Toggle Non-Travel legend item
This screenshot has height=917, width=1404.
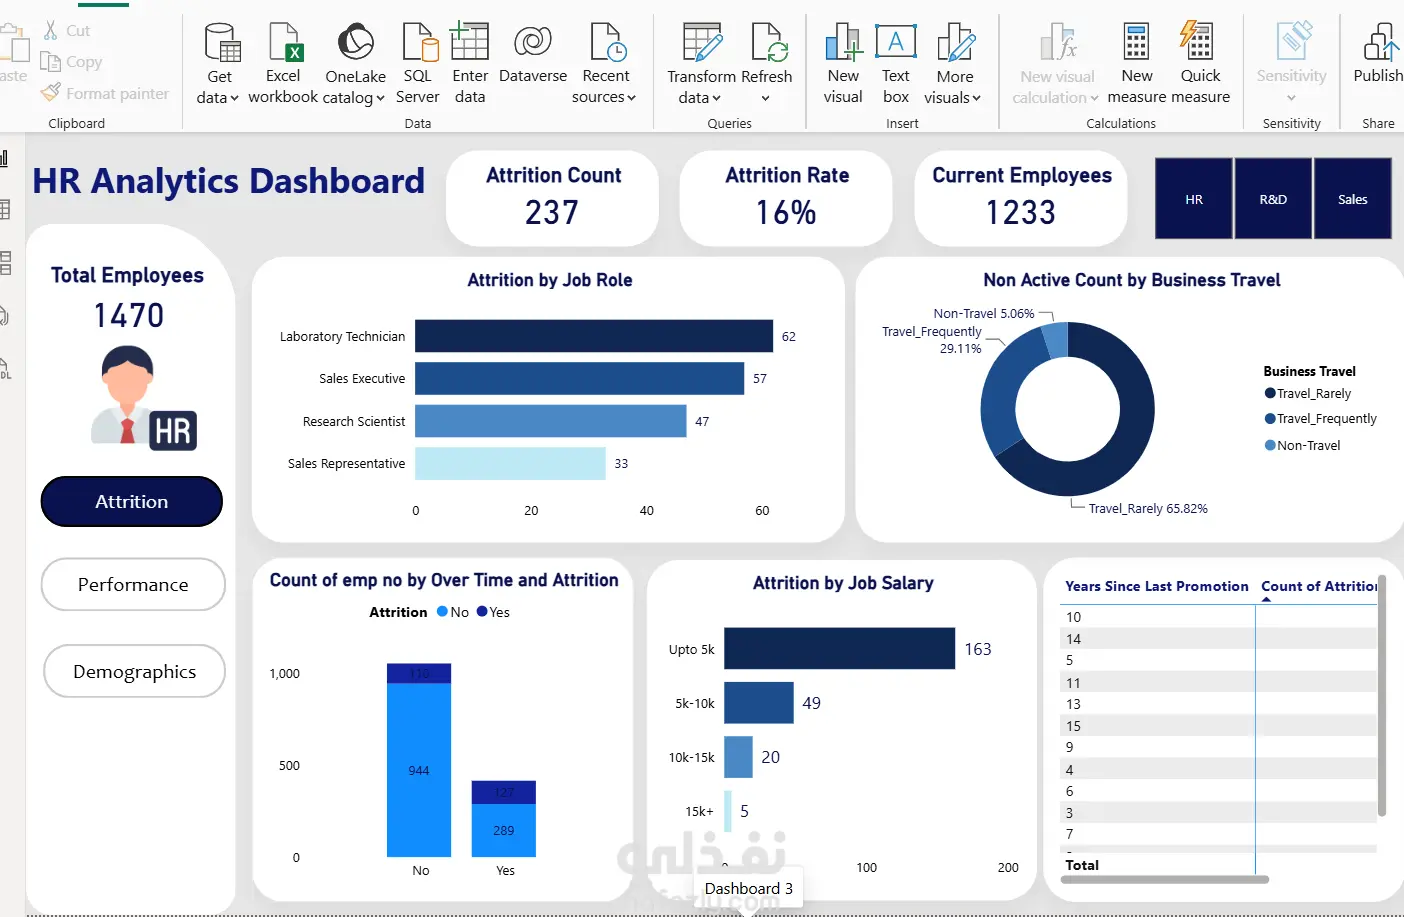point(1303,446)
